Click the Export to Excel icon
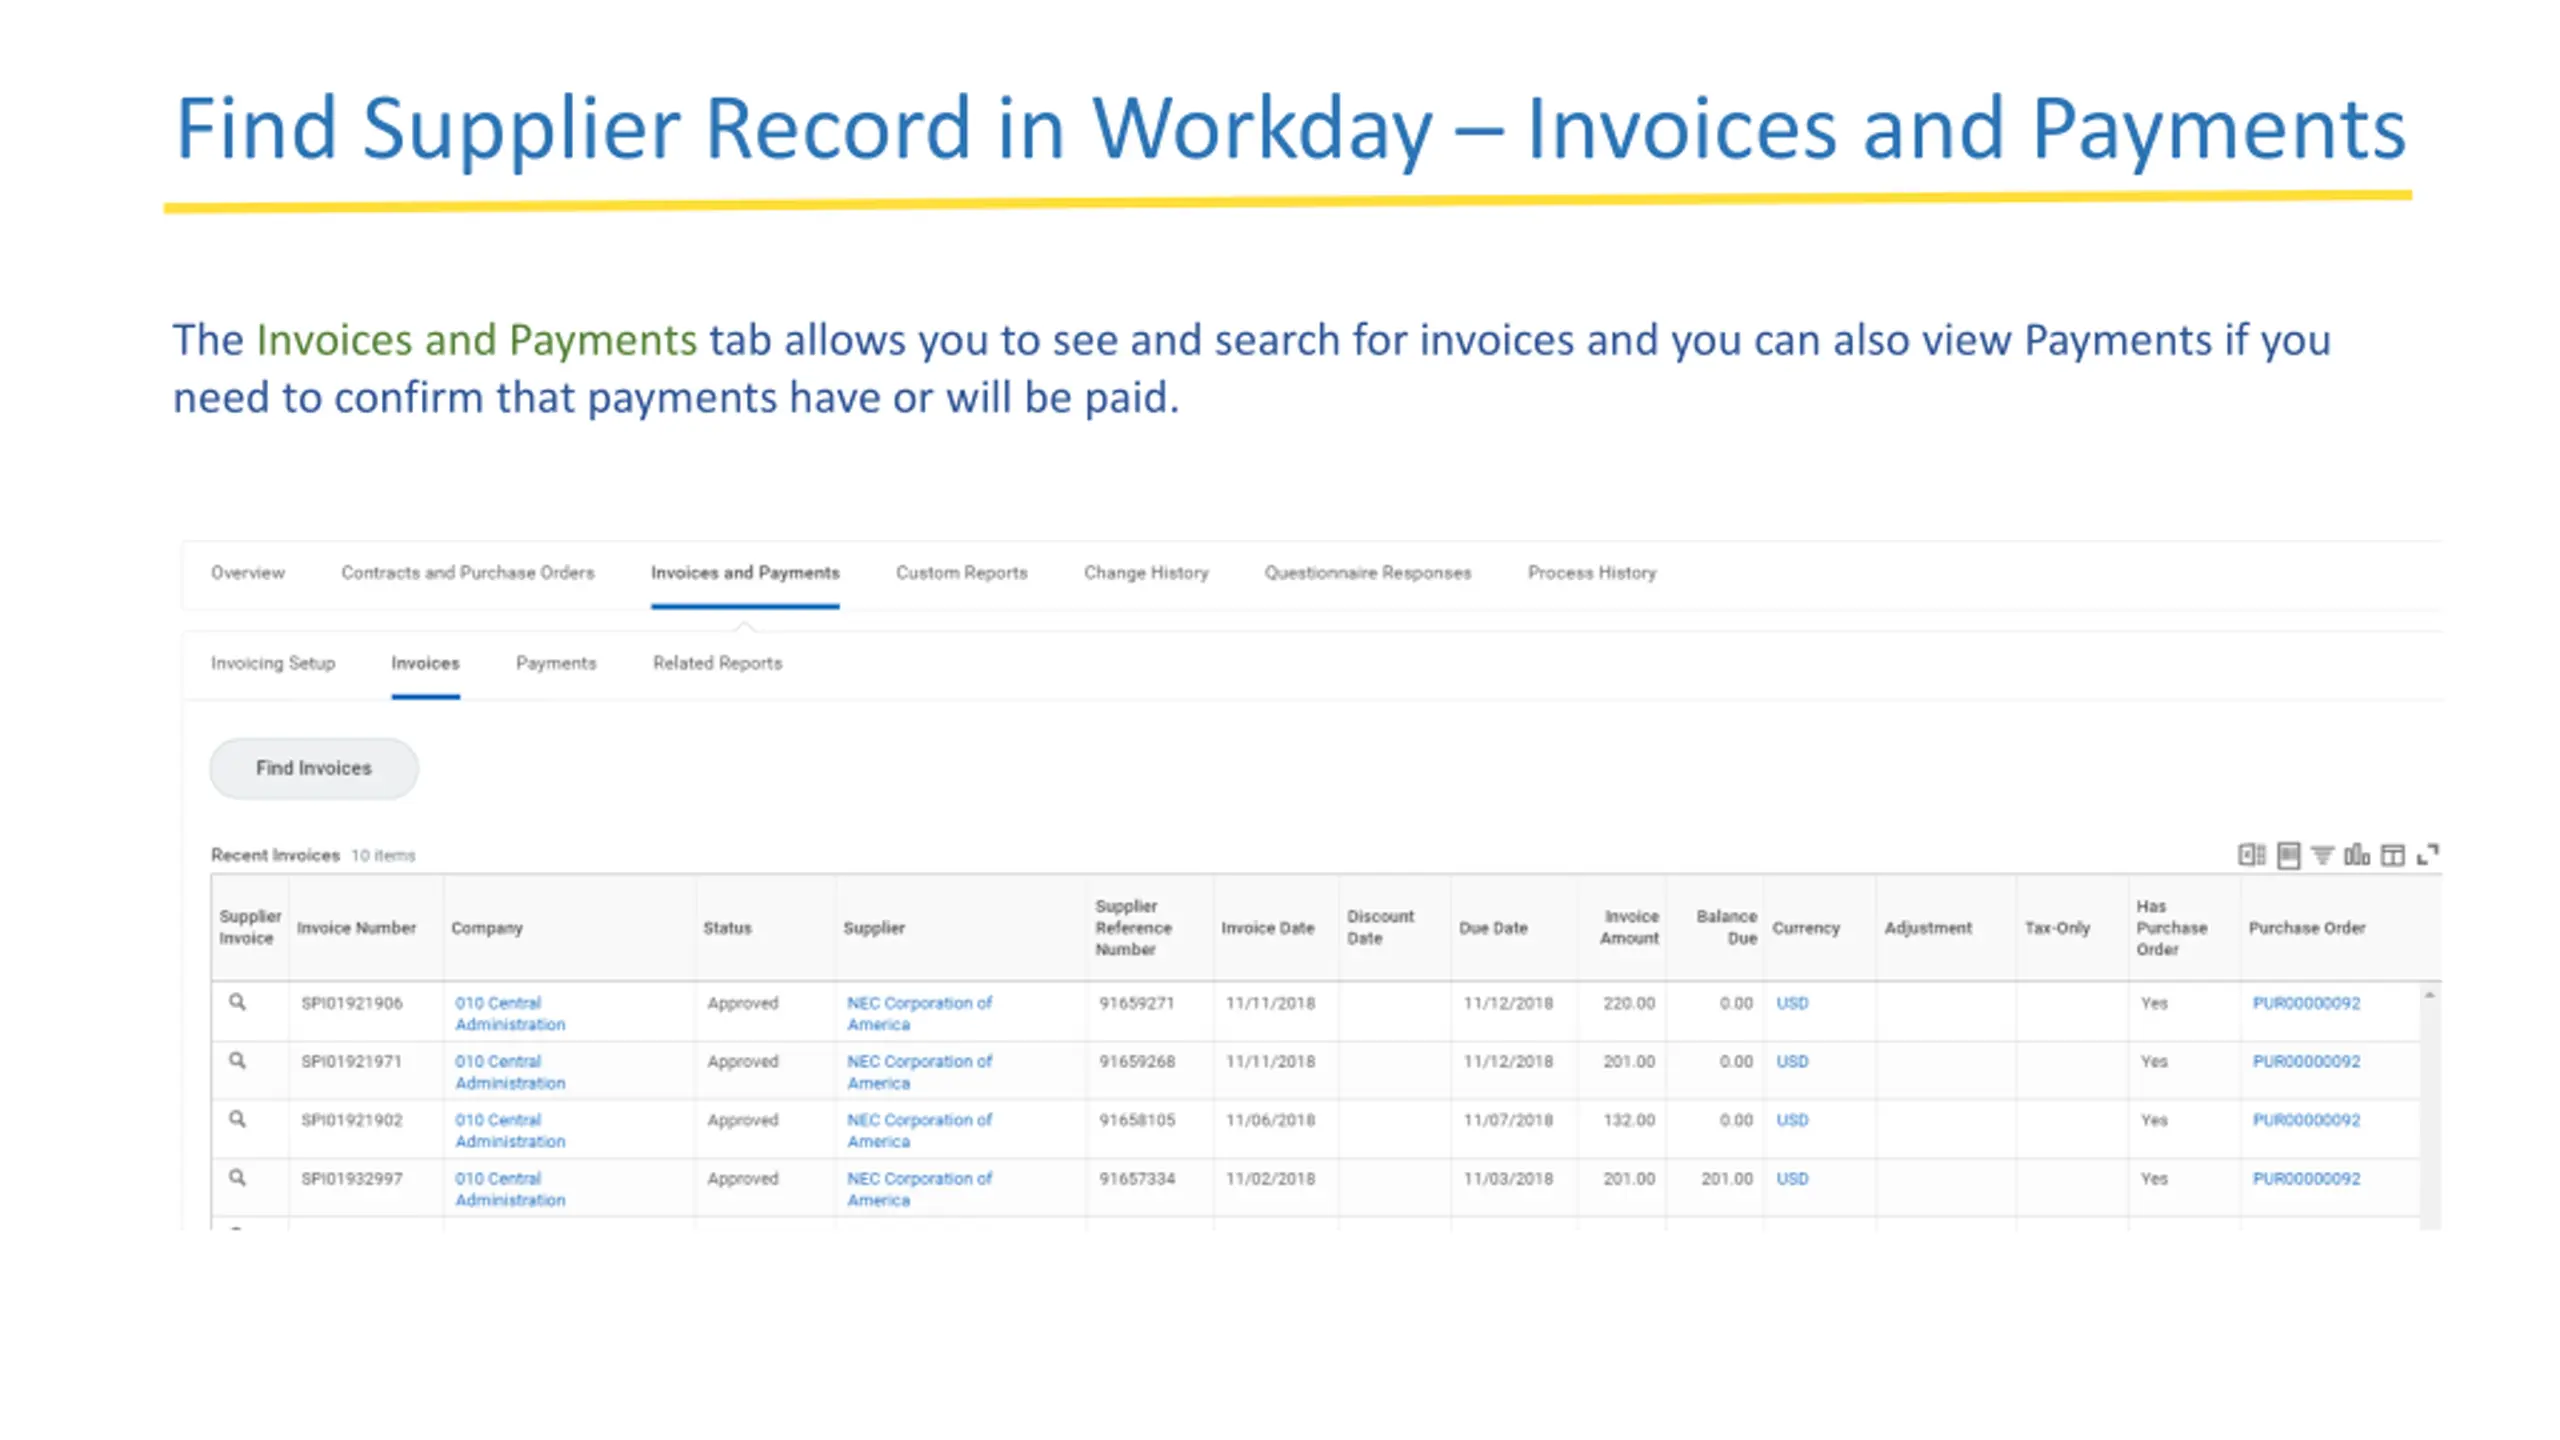 pyautogui.click(x=2251, y=855)
